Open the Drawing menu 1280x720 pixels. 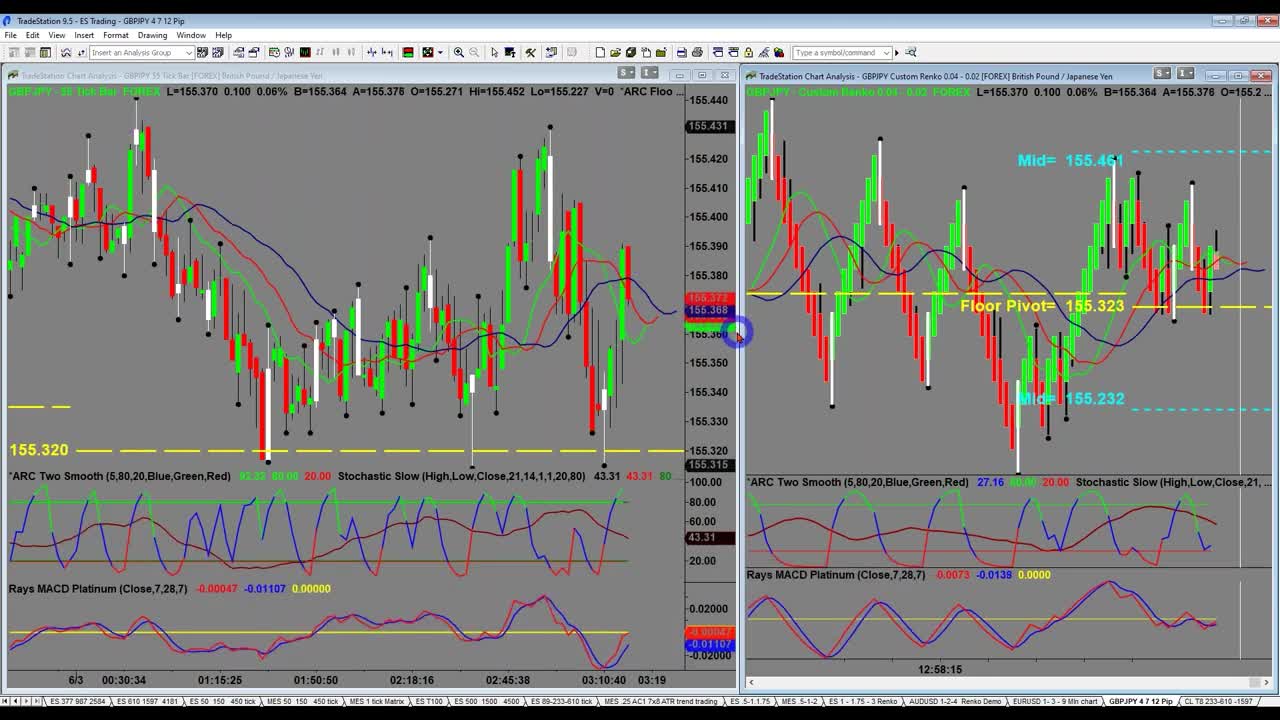coord(152,35)
